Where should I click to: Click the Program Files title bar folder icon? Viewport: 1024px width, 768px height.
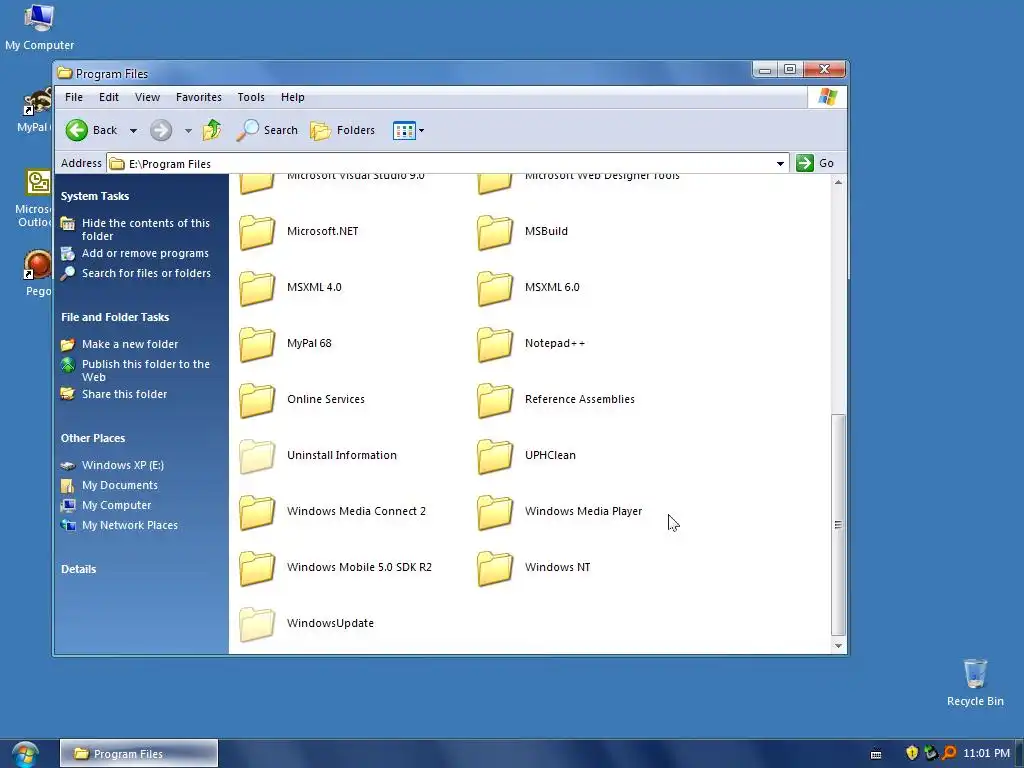[64, 73]
